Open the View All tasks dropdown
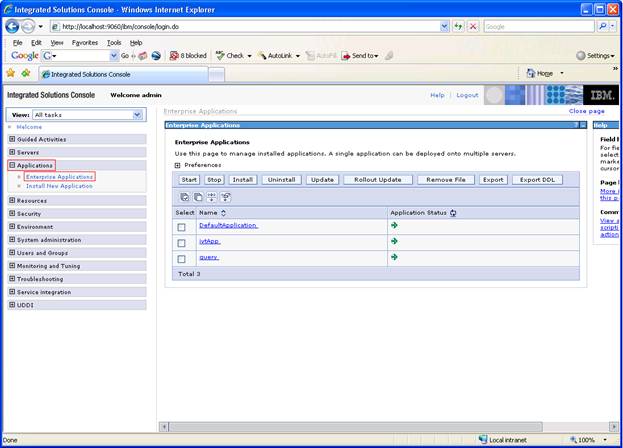The width and height of the screenshot is (623, 448). tap(137, 115)
